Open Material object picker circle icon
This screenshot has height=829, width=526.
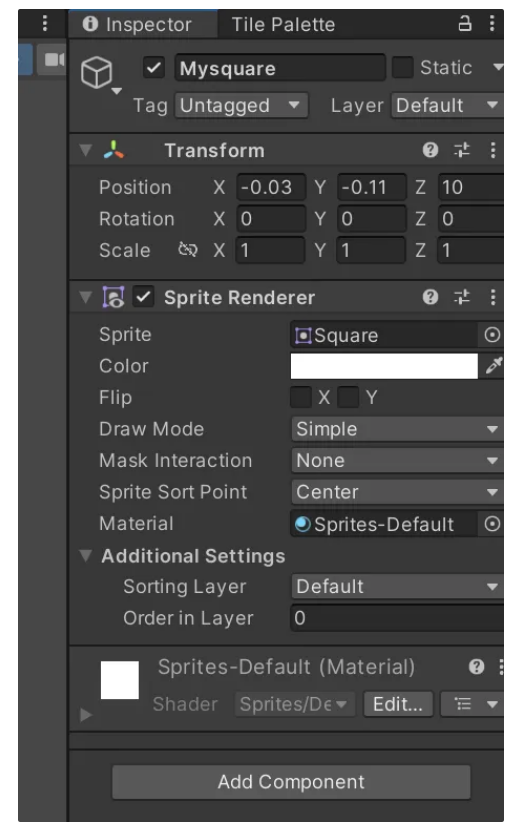point(492,524)
